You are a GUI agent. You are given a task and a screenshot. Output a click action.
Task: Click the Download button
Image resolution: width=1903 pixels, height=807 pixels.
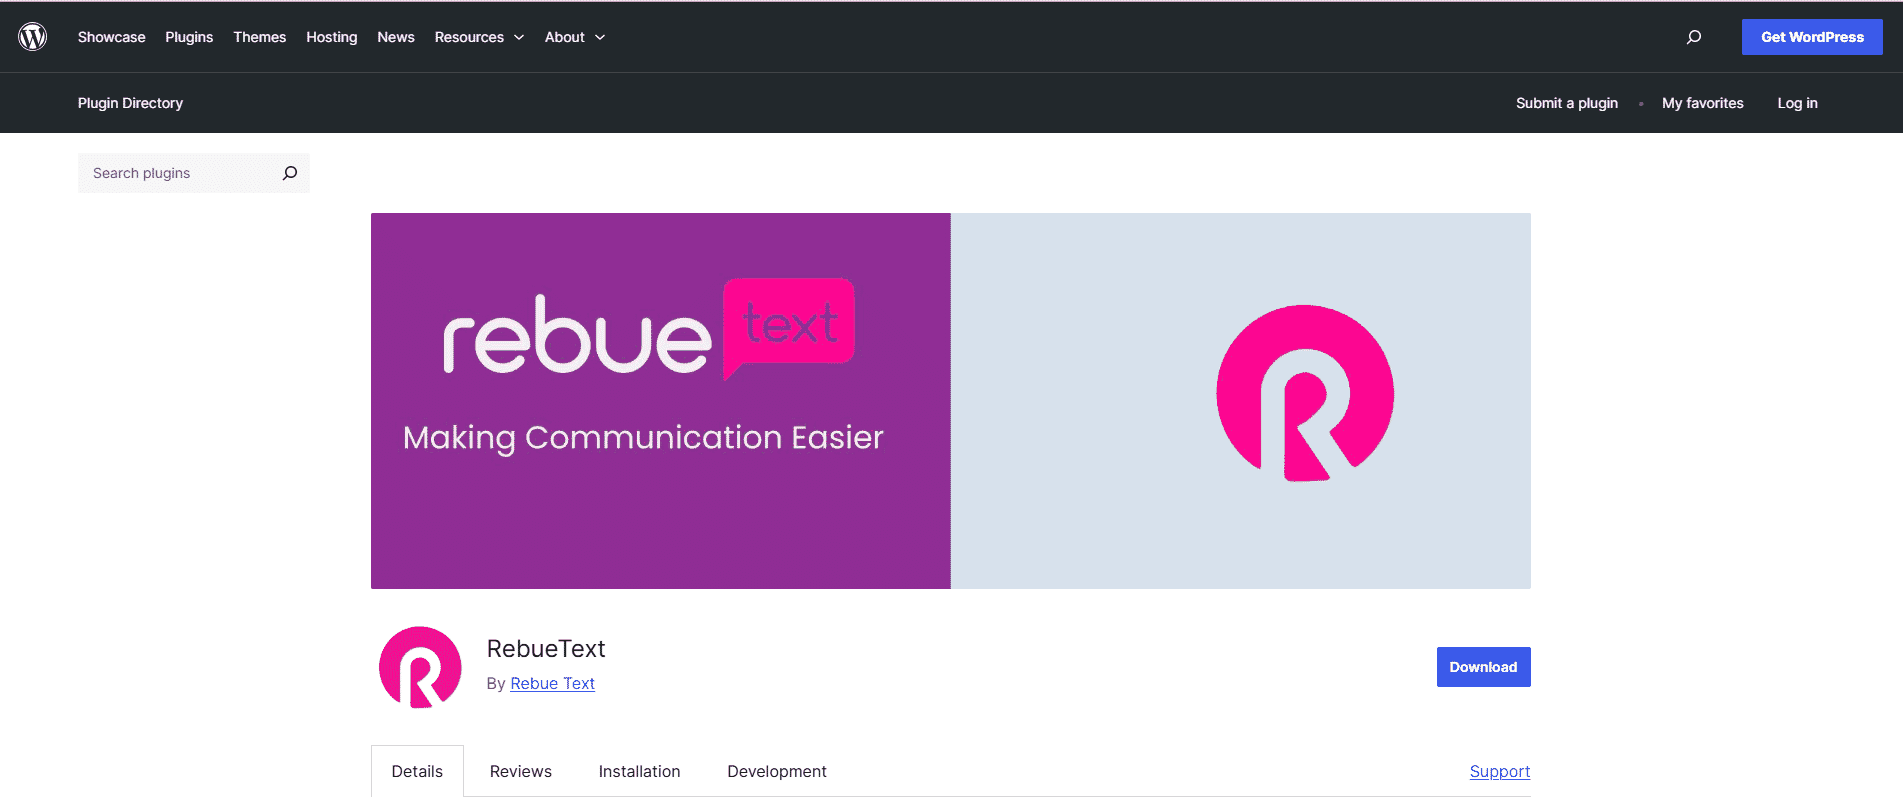click(1484, 667)
